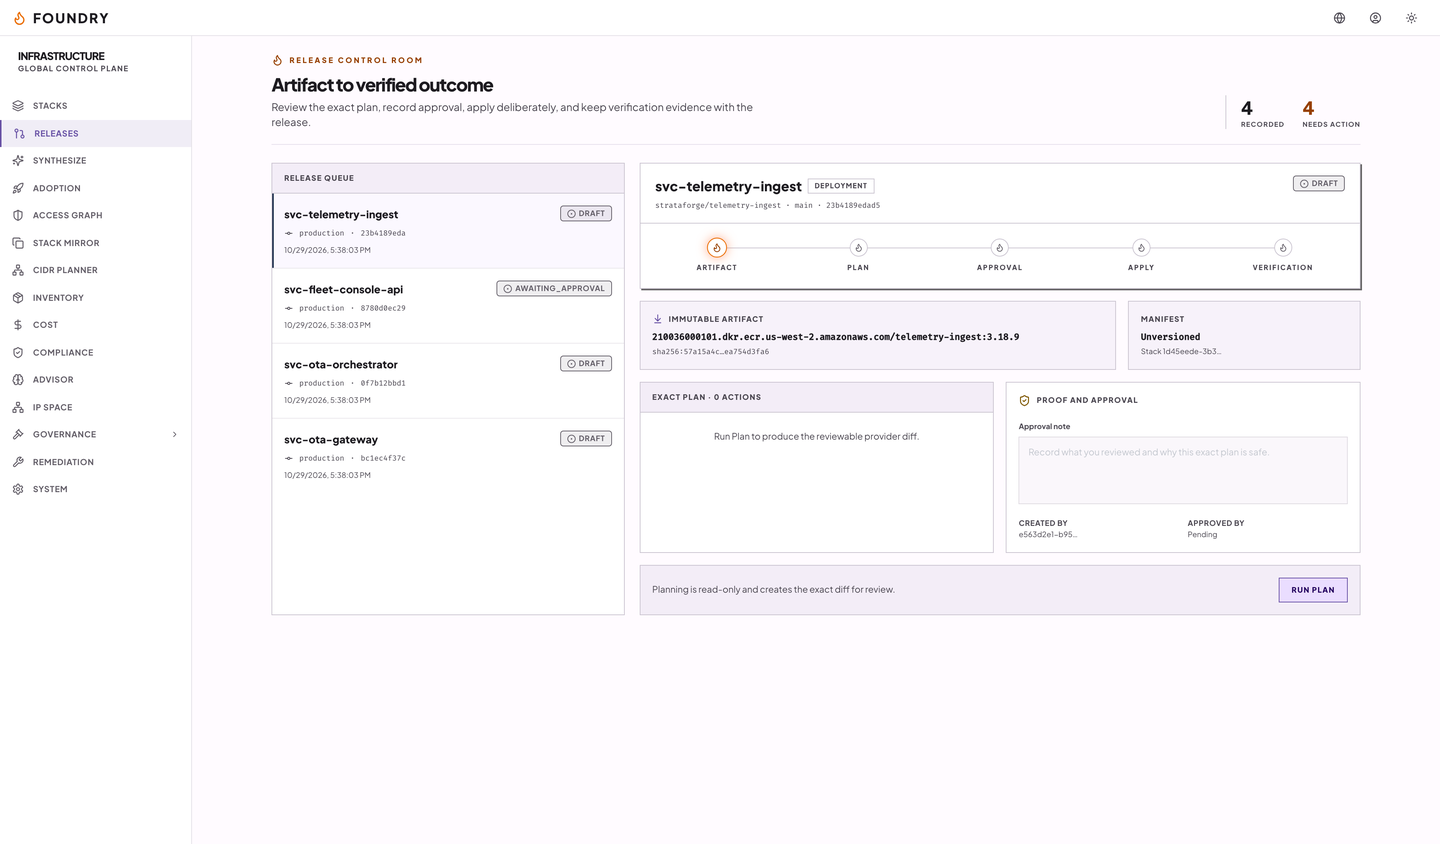Click the Stack Mirror copy icon
This screenshot has width=1440, height=844.
coord(18,243)
